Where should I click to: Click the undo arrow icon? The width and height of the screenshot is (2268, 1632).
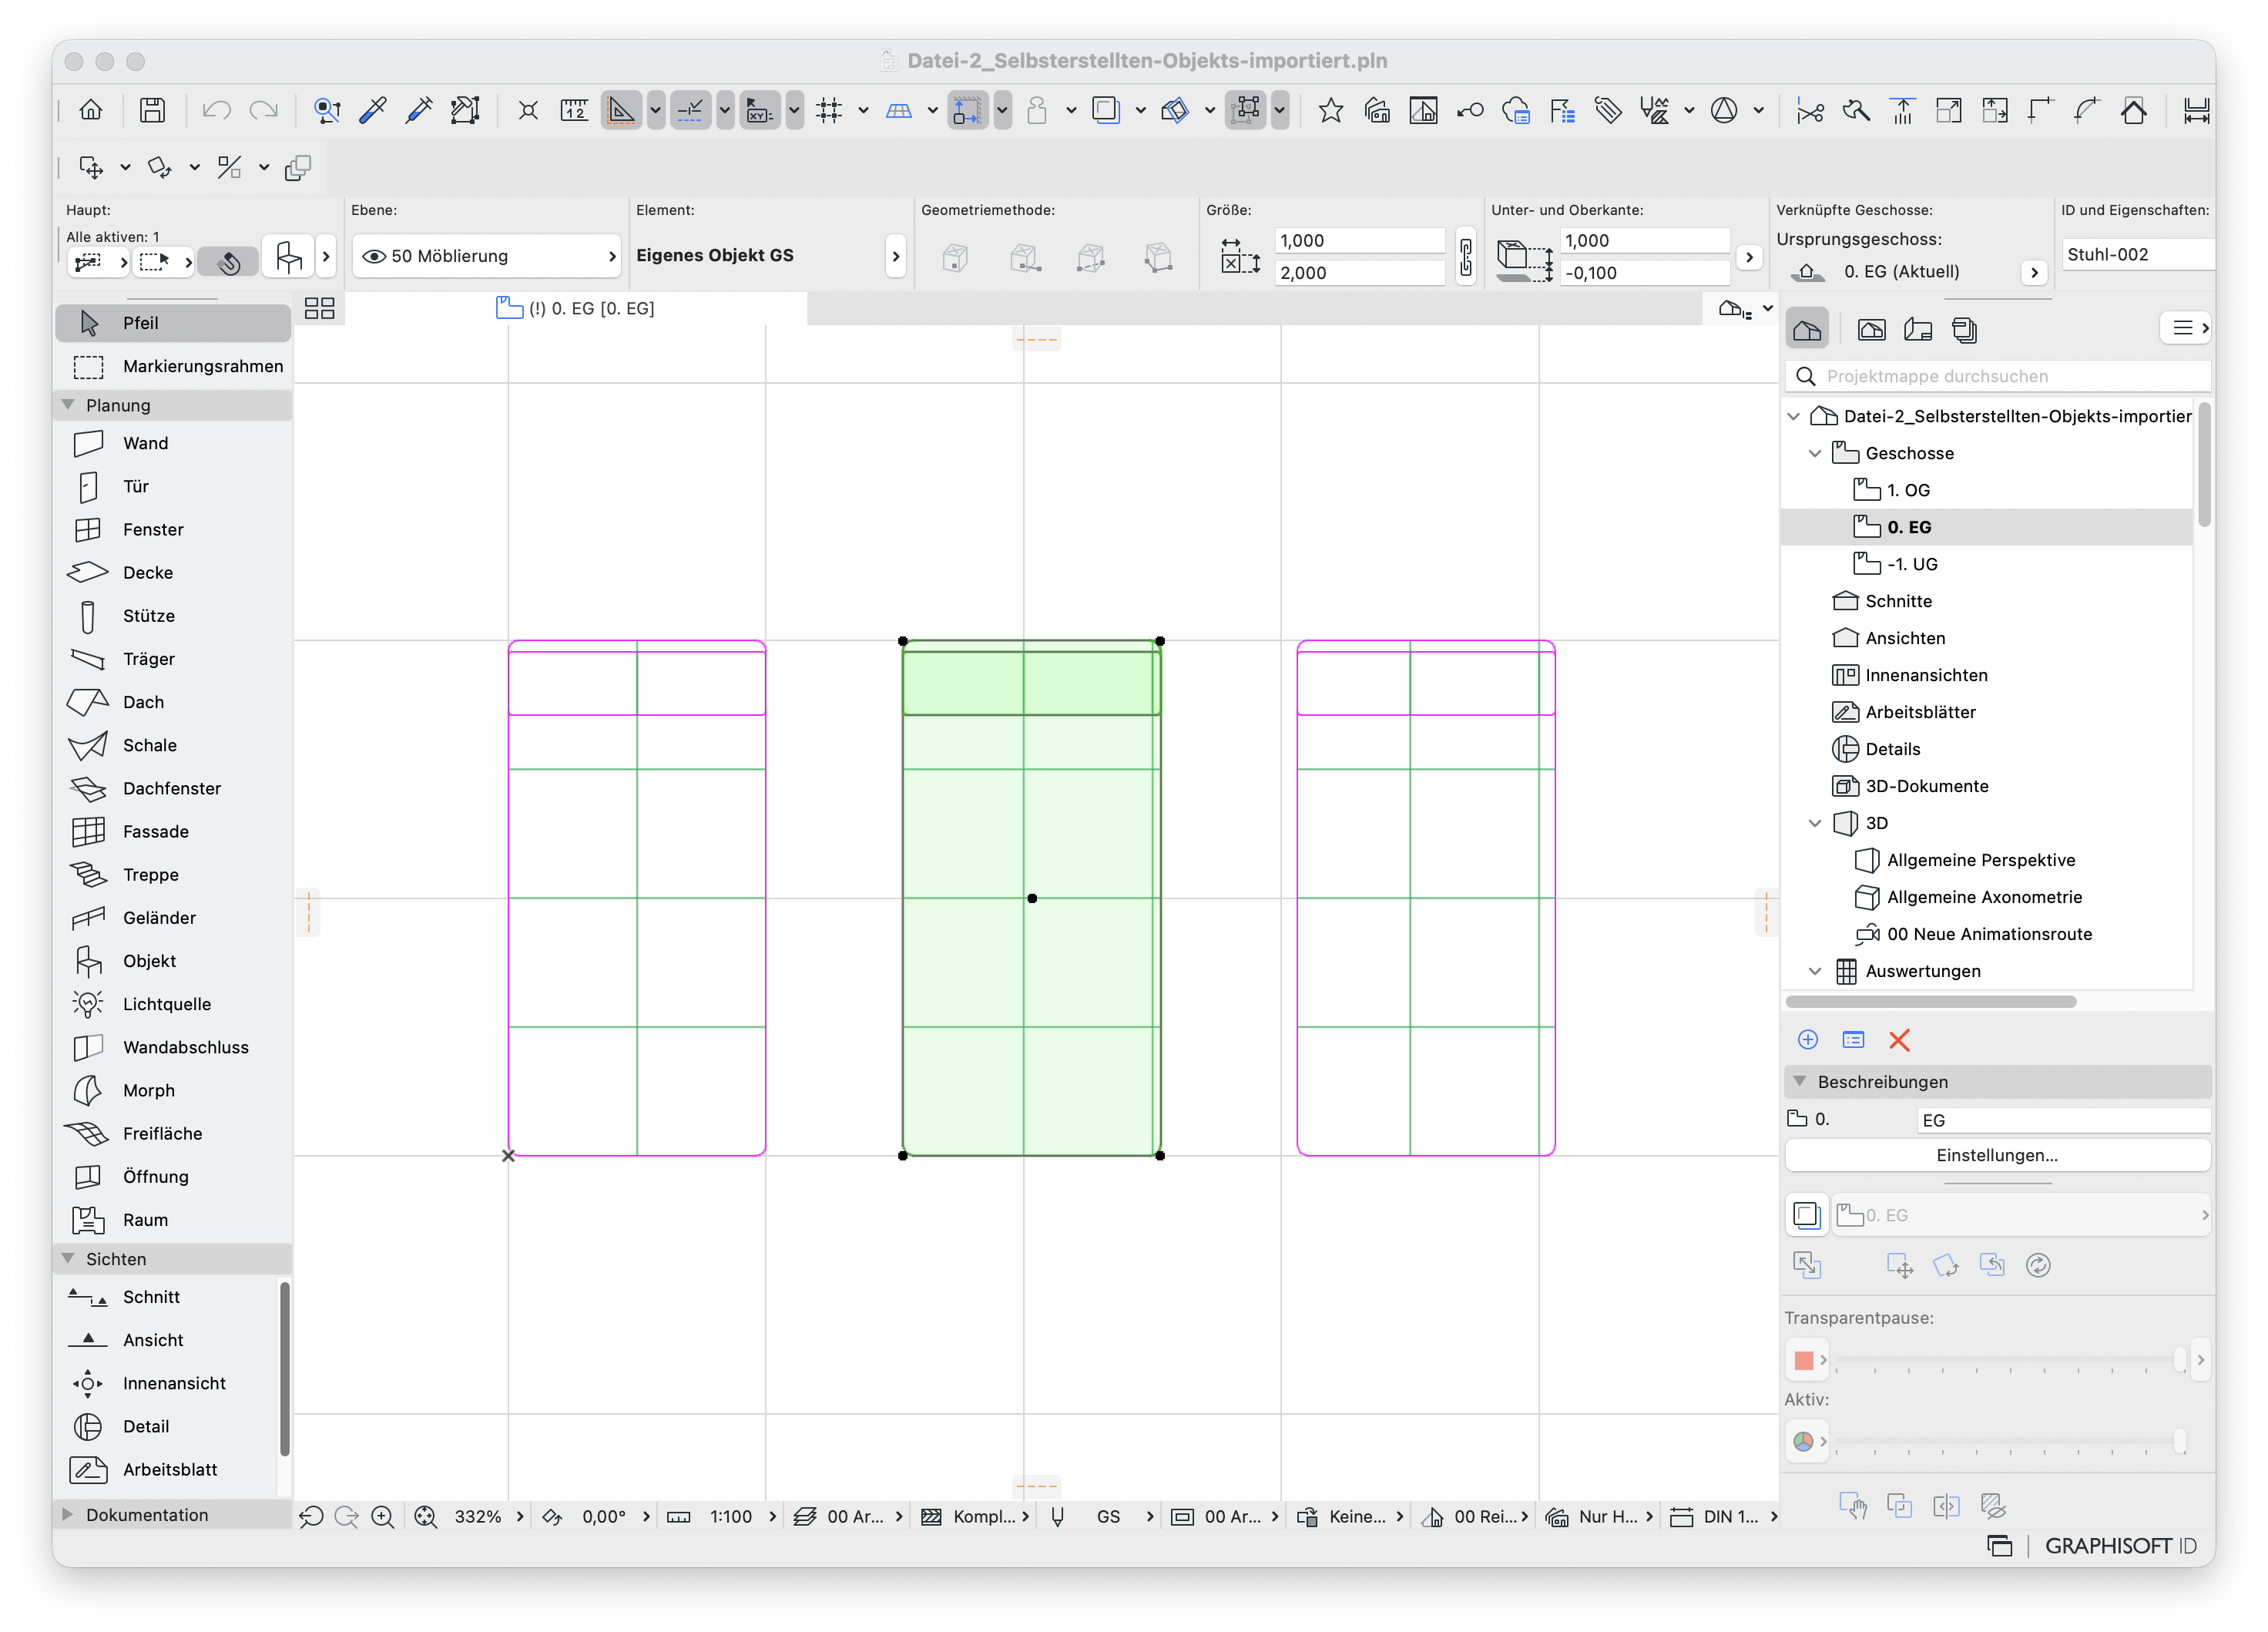pos(216,110)
